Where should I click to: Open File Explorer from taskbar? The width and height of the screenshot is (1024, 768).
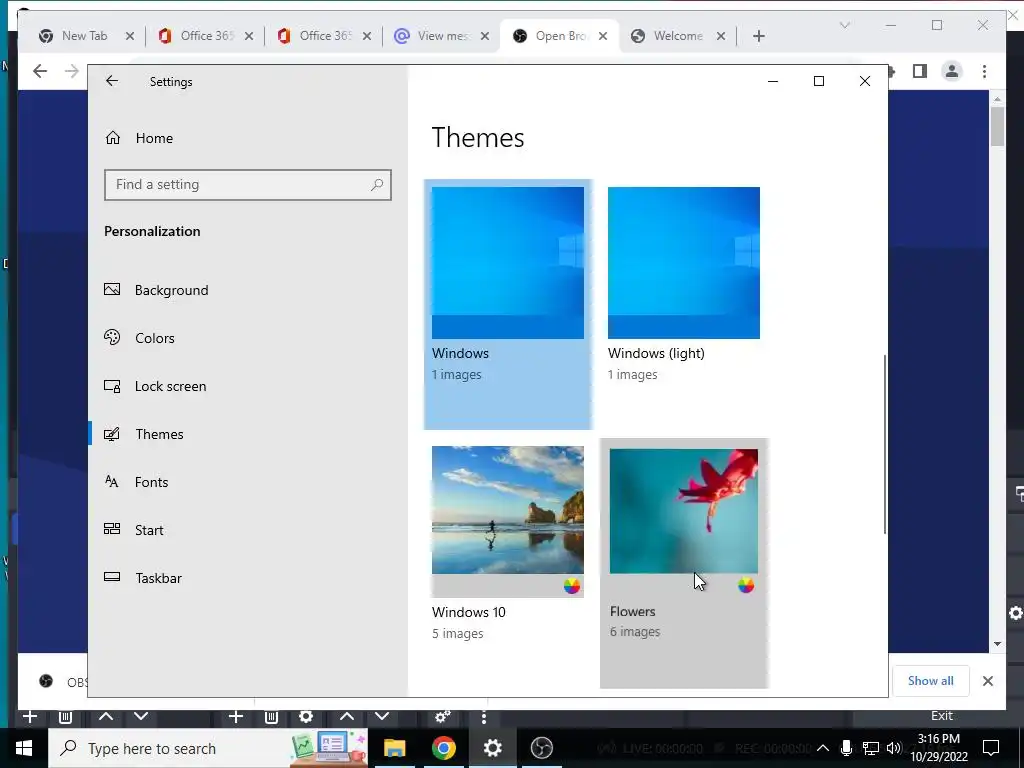click(x=394, y=748)
